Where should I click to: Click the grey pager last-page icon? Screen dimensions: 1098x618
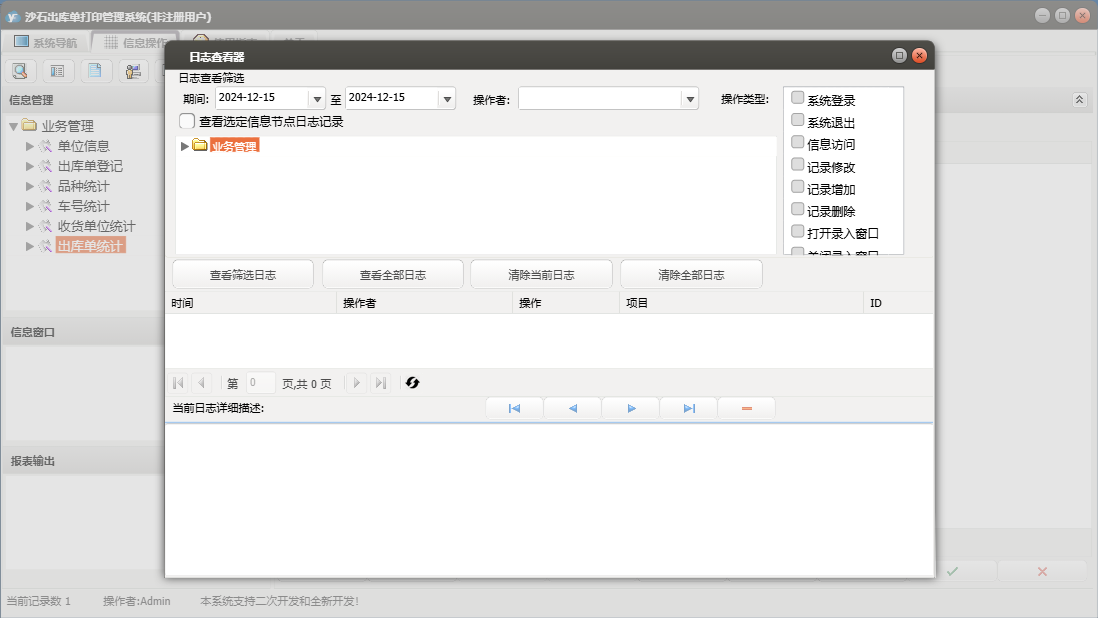coord(380,383)
